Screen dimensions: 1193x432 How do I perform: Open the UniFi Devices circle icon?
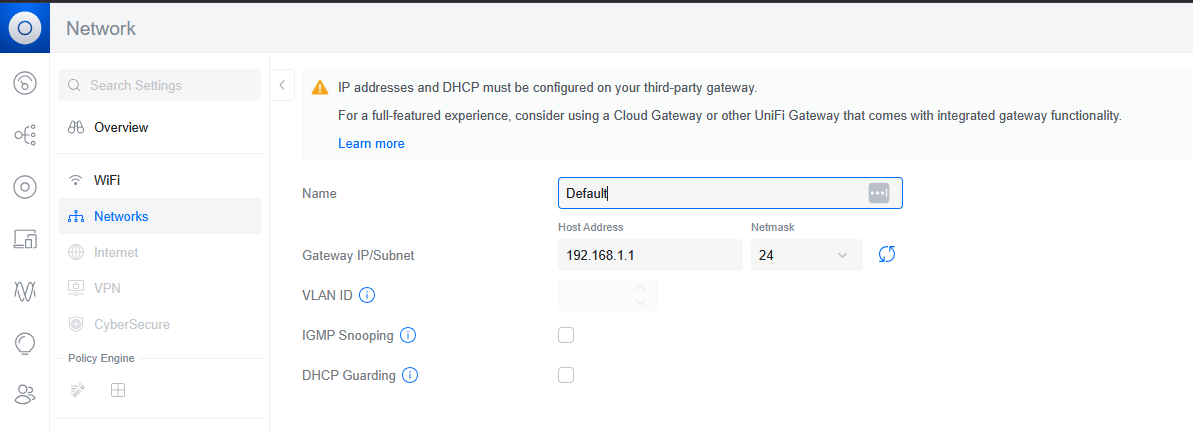click(x=25, y=187)
